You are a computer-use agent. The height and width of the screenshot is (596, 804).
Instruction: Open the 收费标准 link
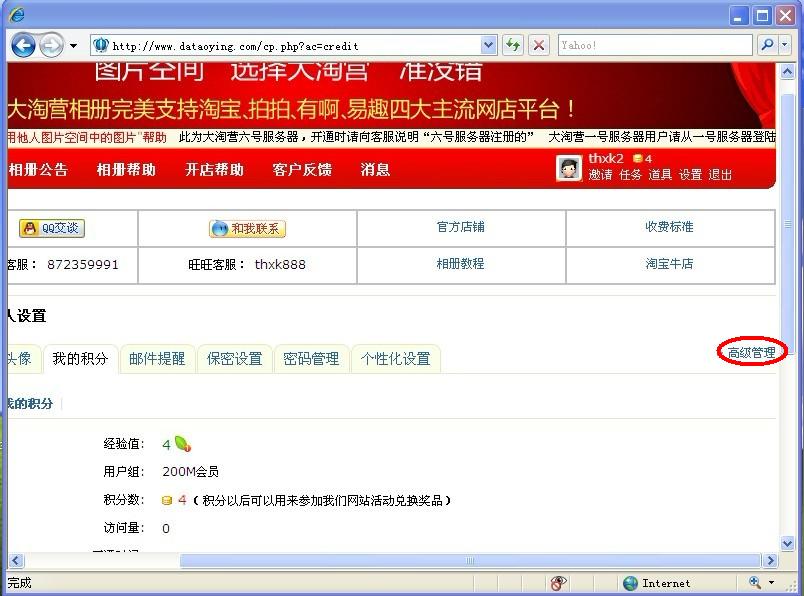coord(669,227)
